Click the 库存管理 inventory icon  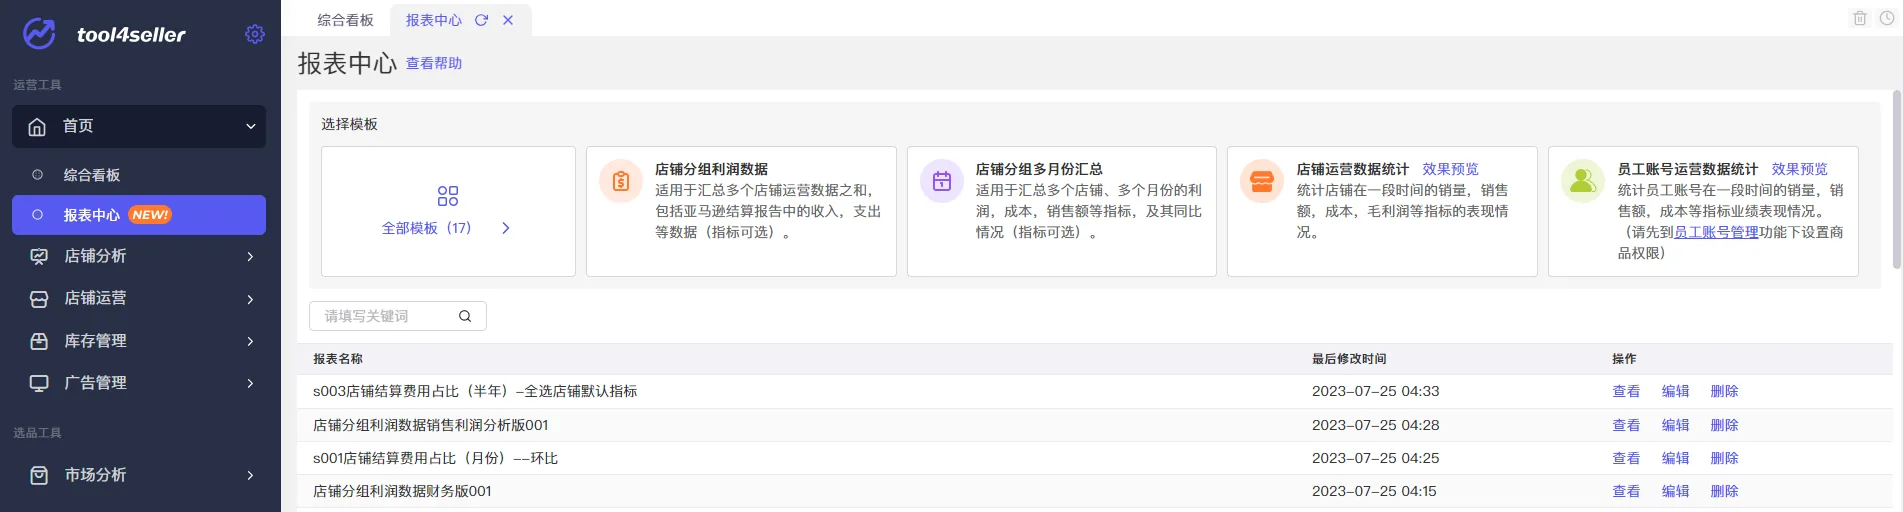[x=39, y=341]
